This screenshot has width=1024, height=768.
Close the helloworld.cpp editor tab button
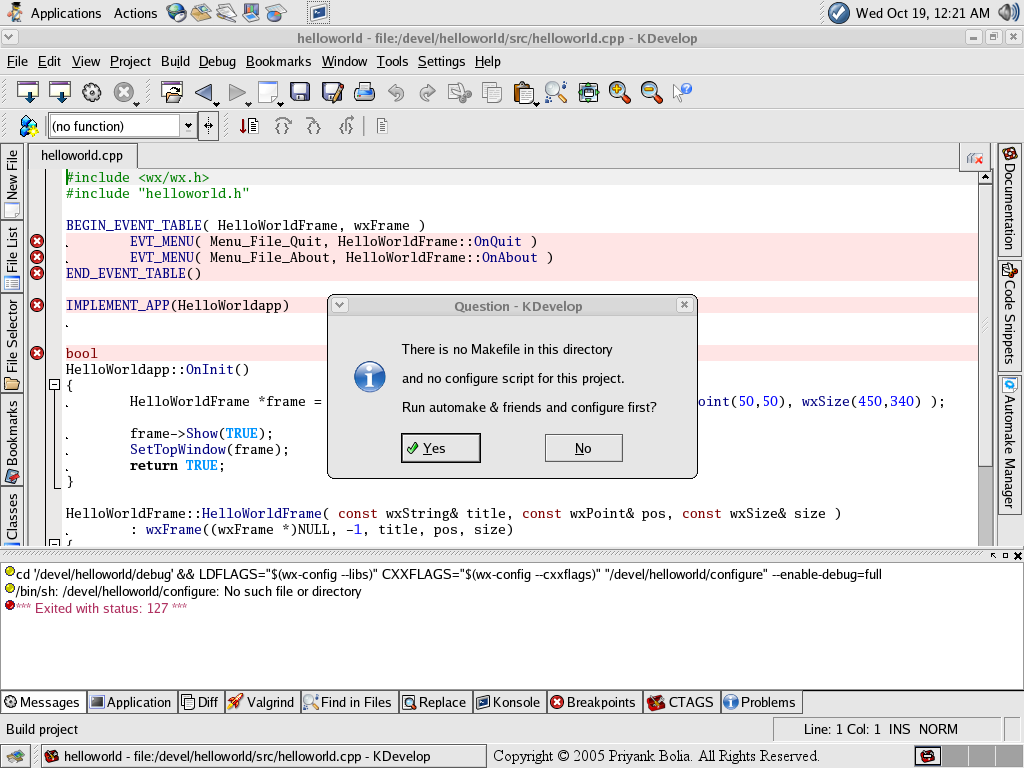975,158
